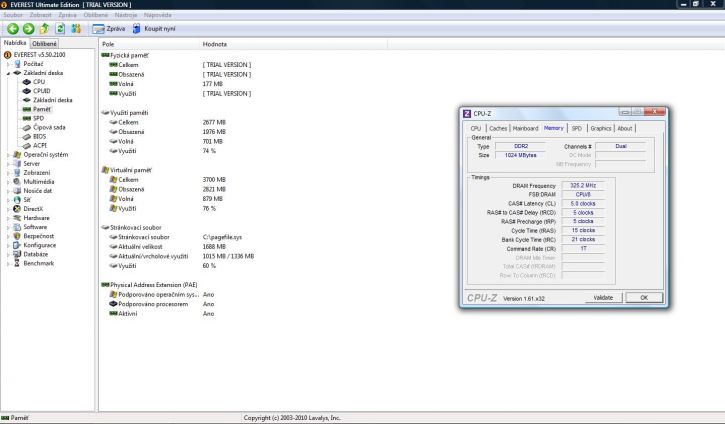
Task: Expand the Multimédia tree node
Action: [8, 182]
